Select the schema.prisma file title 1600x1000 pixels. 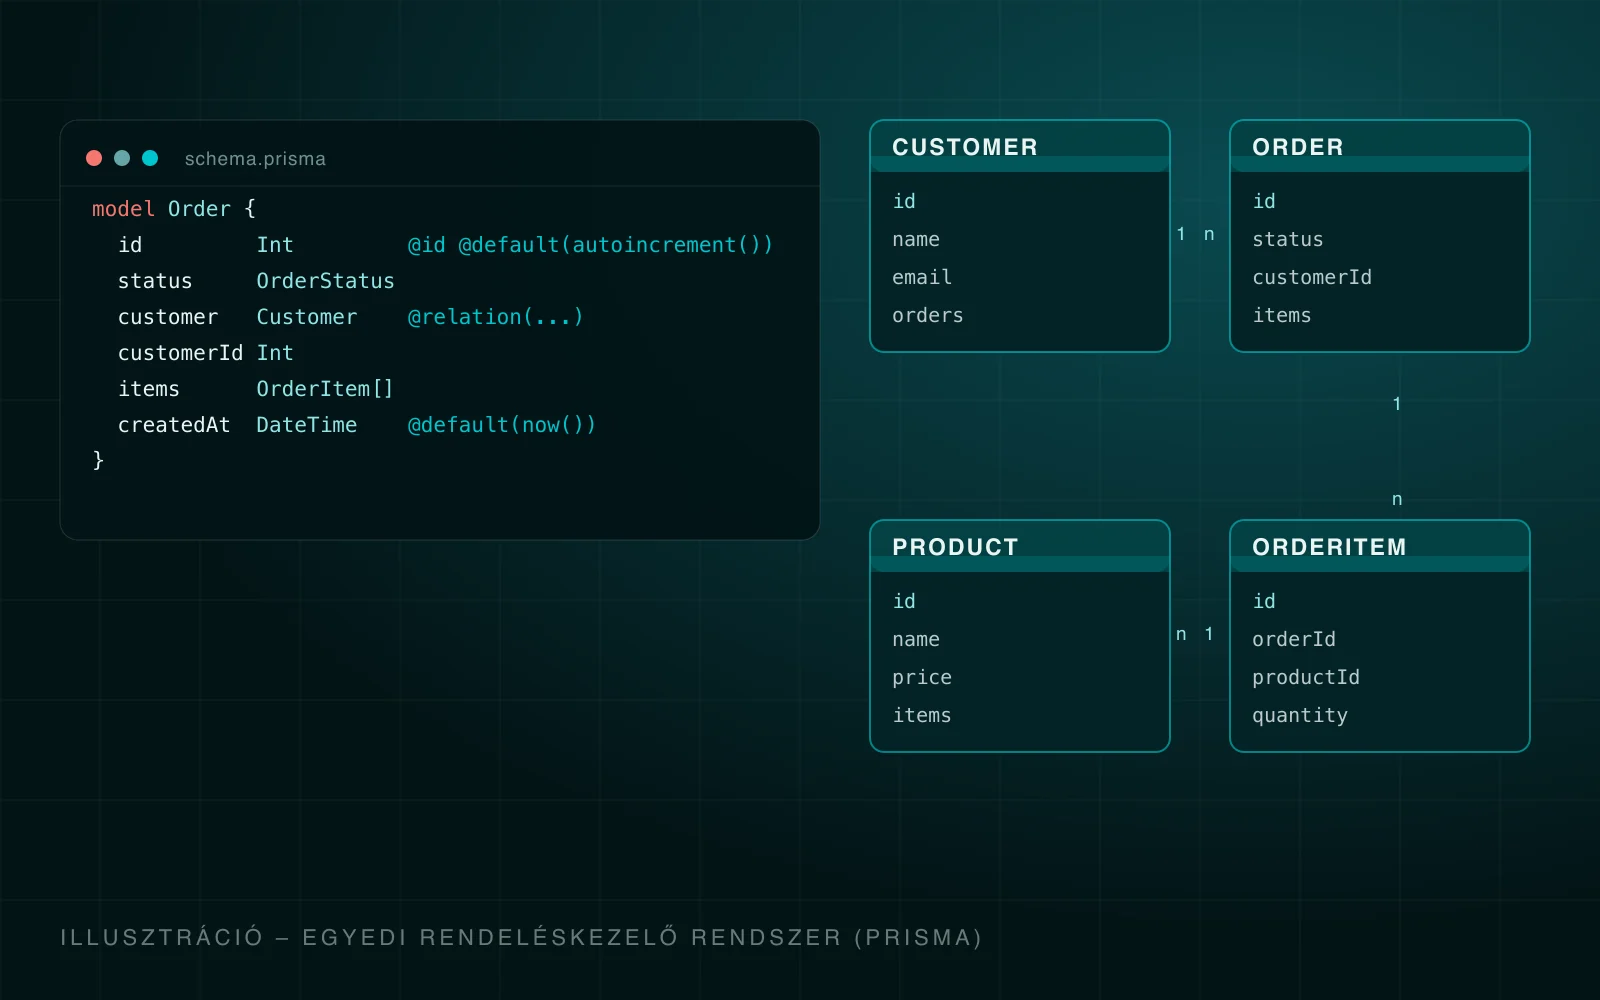255,159
